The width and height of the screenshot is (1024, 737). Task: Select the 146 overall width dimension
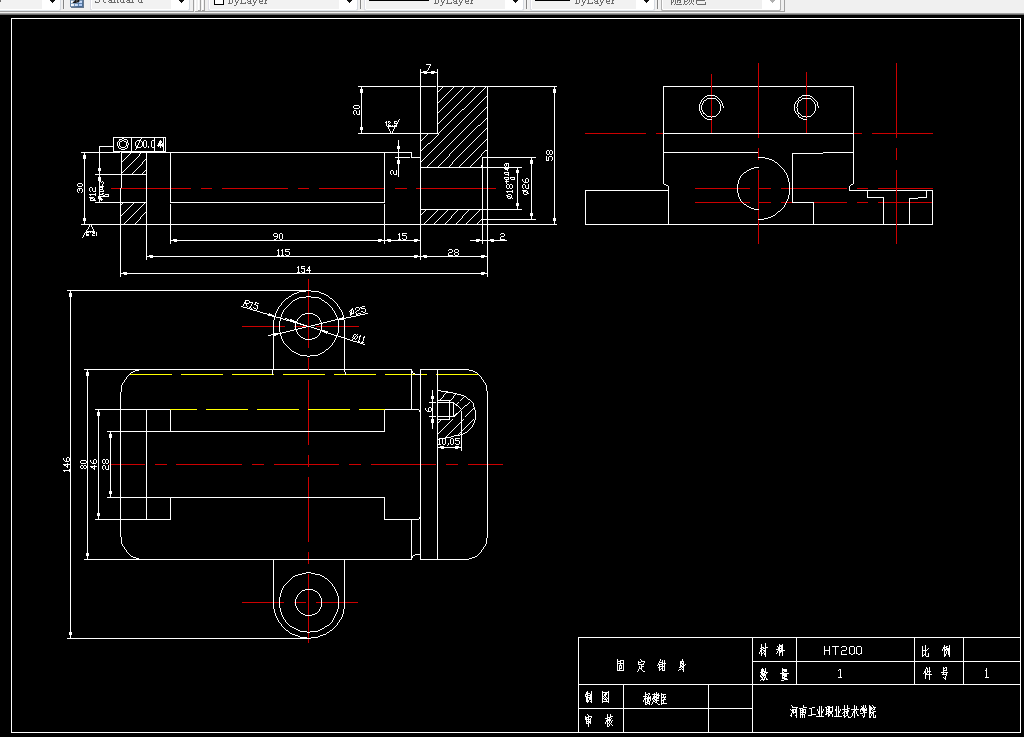[x=66, y=465]
